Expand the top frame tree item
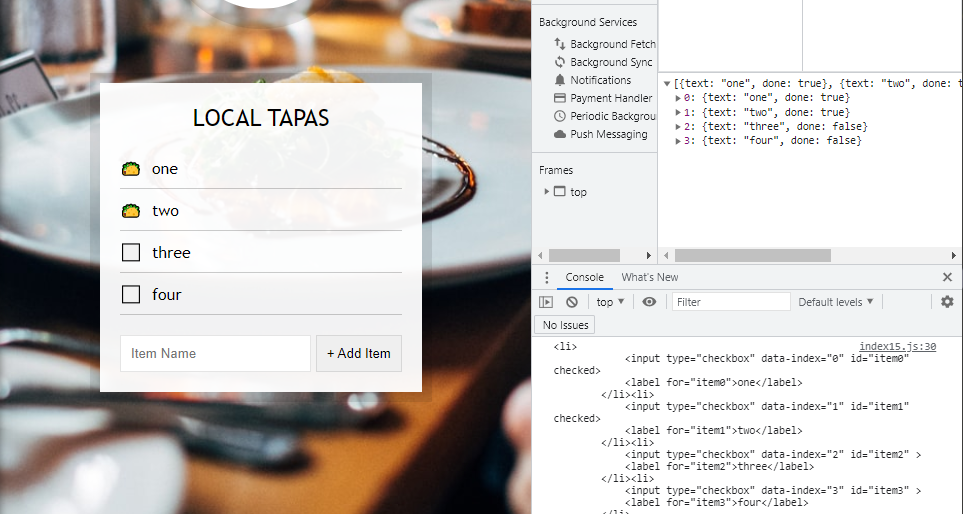This screenshot has height=514, width=963. point(546,192)
